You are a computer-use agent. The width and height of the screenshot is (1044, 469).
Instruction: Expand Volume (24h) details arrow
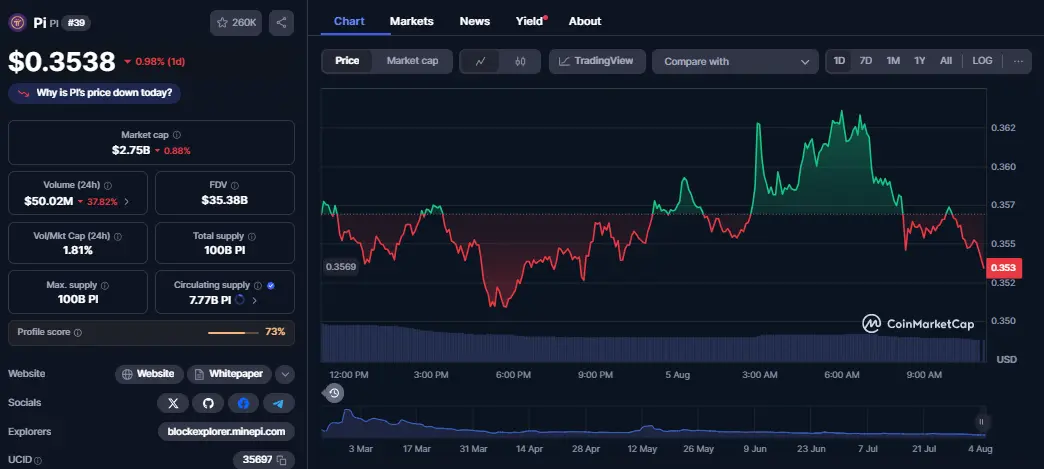click(x=127, y=202)
